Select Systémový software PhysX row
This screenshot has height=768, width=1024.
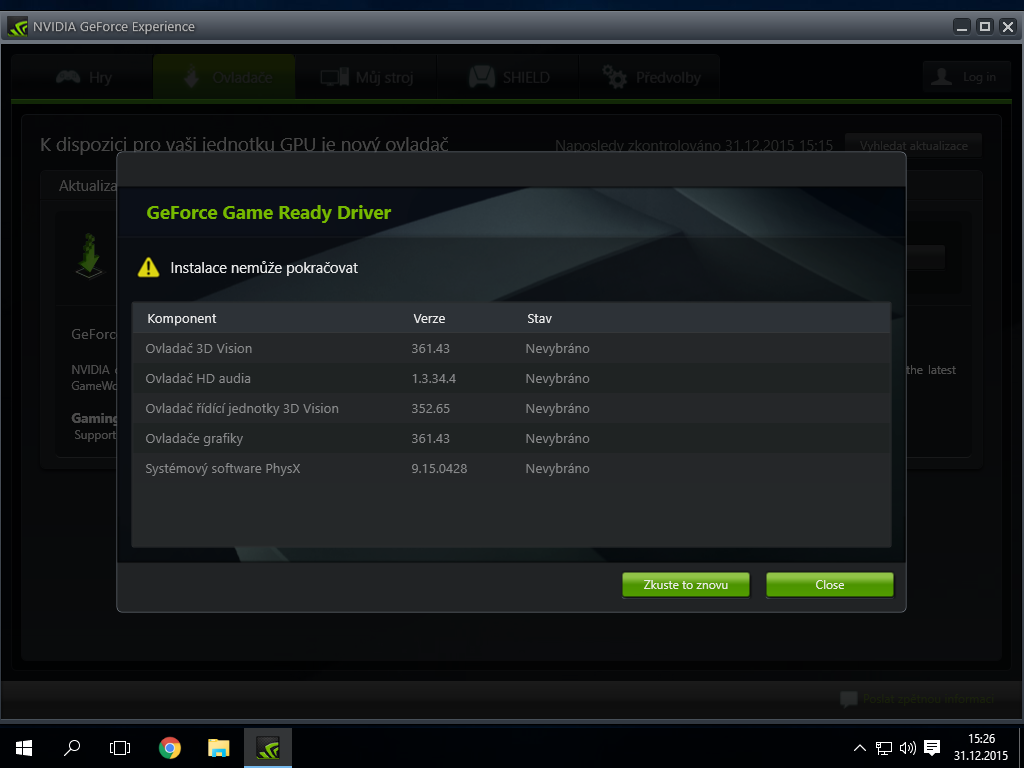pyautogui.click(x=511, y=469)
